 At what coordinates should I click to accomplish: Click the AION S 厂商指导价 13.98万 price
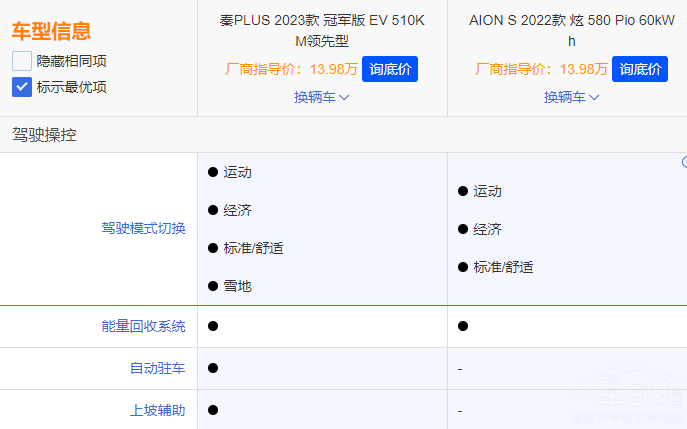[x=541, y=69]
